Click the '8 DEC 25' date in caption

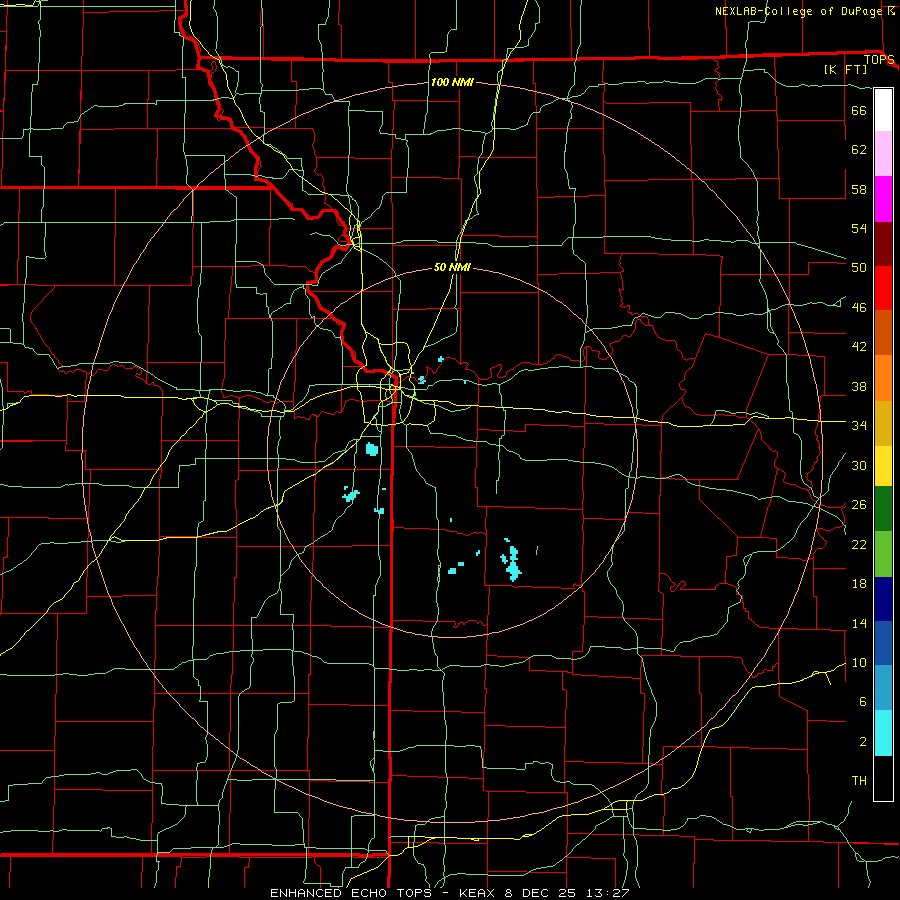[538, 893]
